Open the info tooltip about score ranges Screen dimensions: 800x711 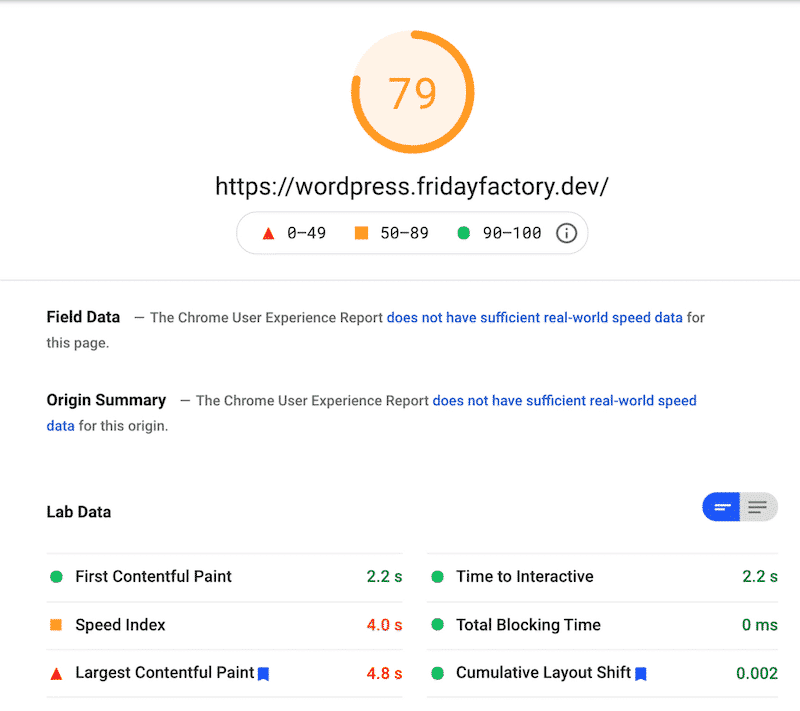(x=566, y=232)
